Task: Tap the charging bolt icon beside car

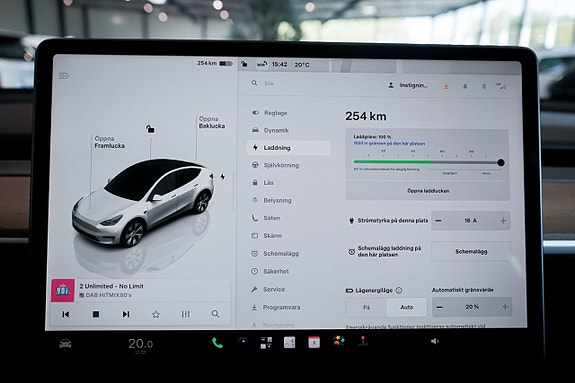Action: [223, 176]
